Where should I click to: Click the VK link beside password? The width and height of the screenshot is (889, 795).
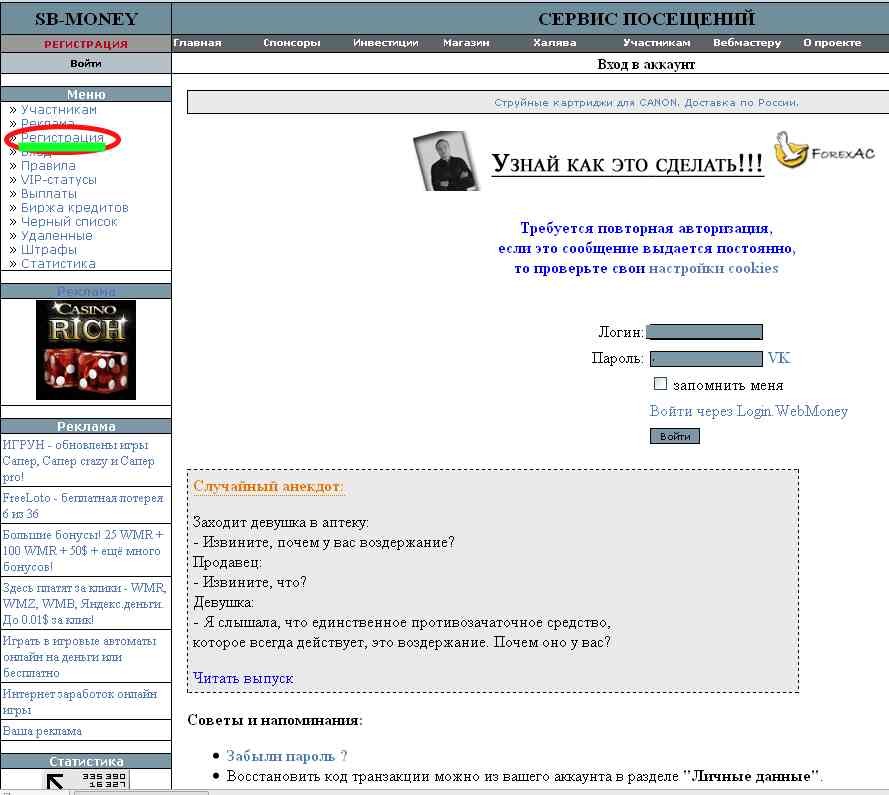click(x=778, y=358)
